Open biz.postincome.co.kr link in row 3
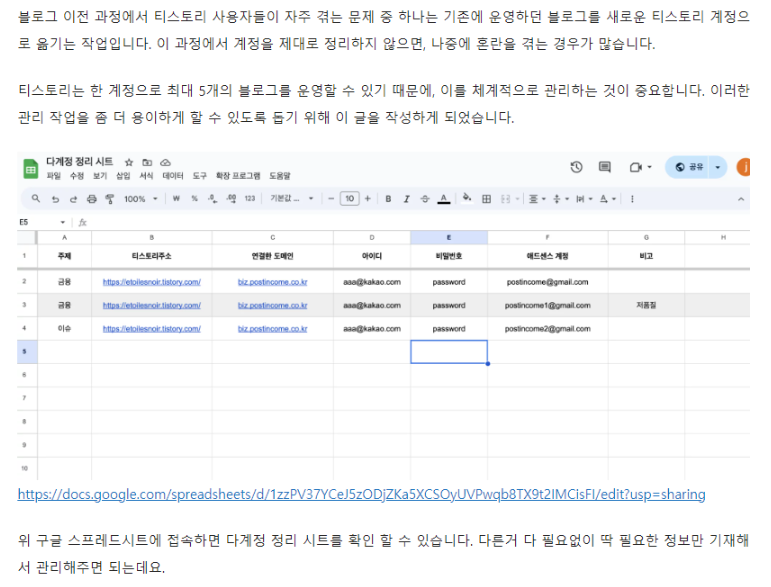771x587 pixels. click(272, 305)
